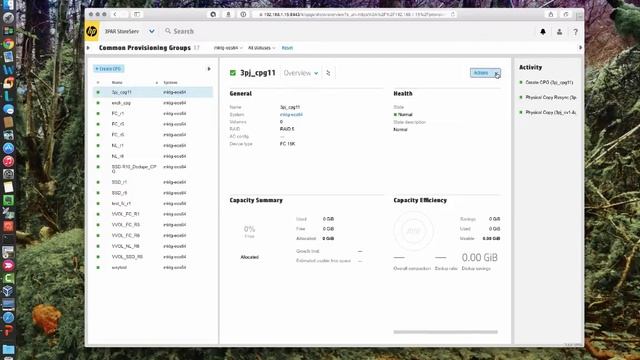Click green status dot of Create CPG activity

[x=521, y=82]
